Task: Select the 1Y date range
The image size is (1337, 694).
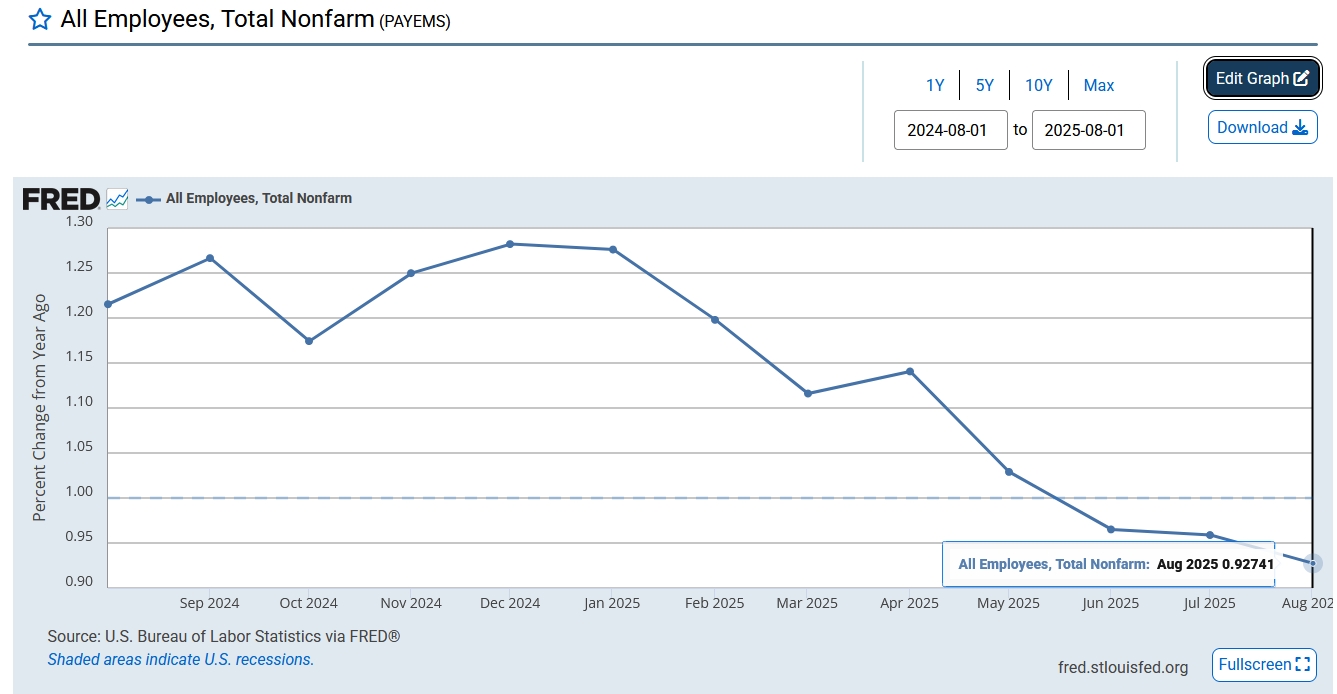Action: (x=935, y=86)
